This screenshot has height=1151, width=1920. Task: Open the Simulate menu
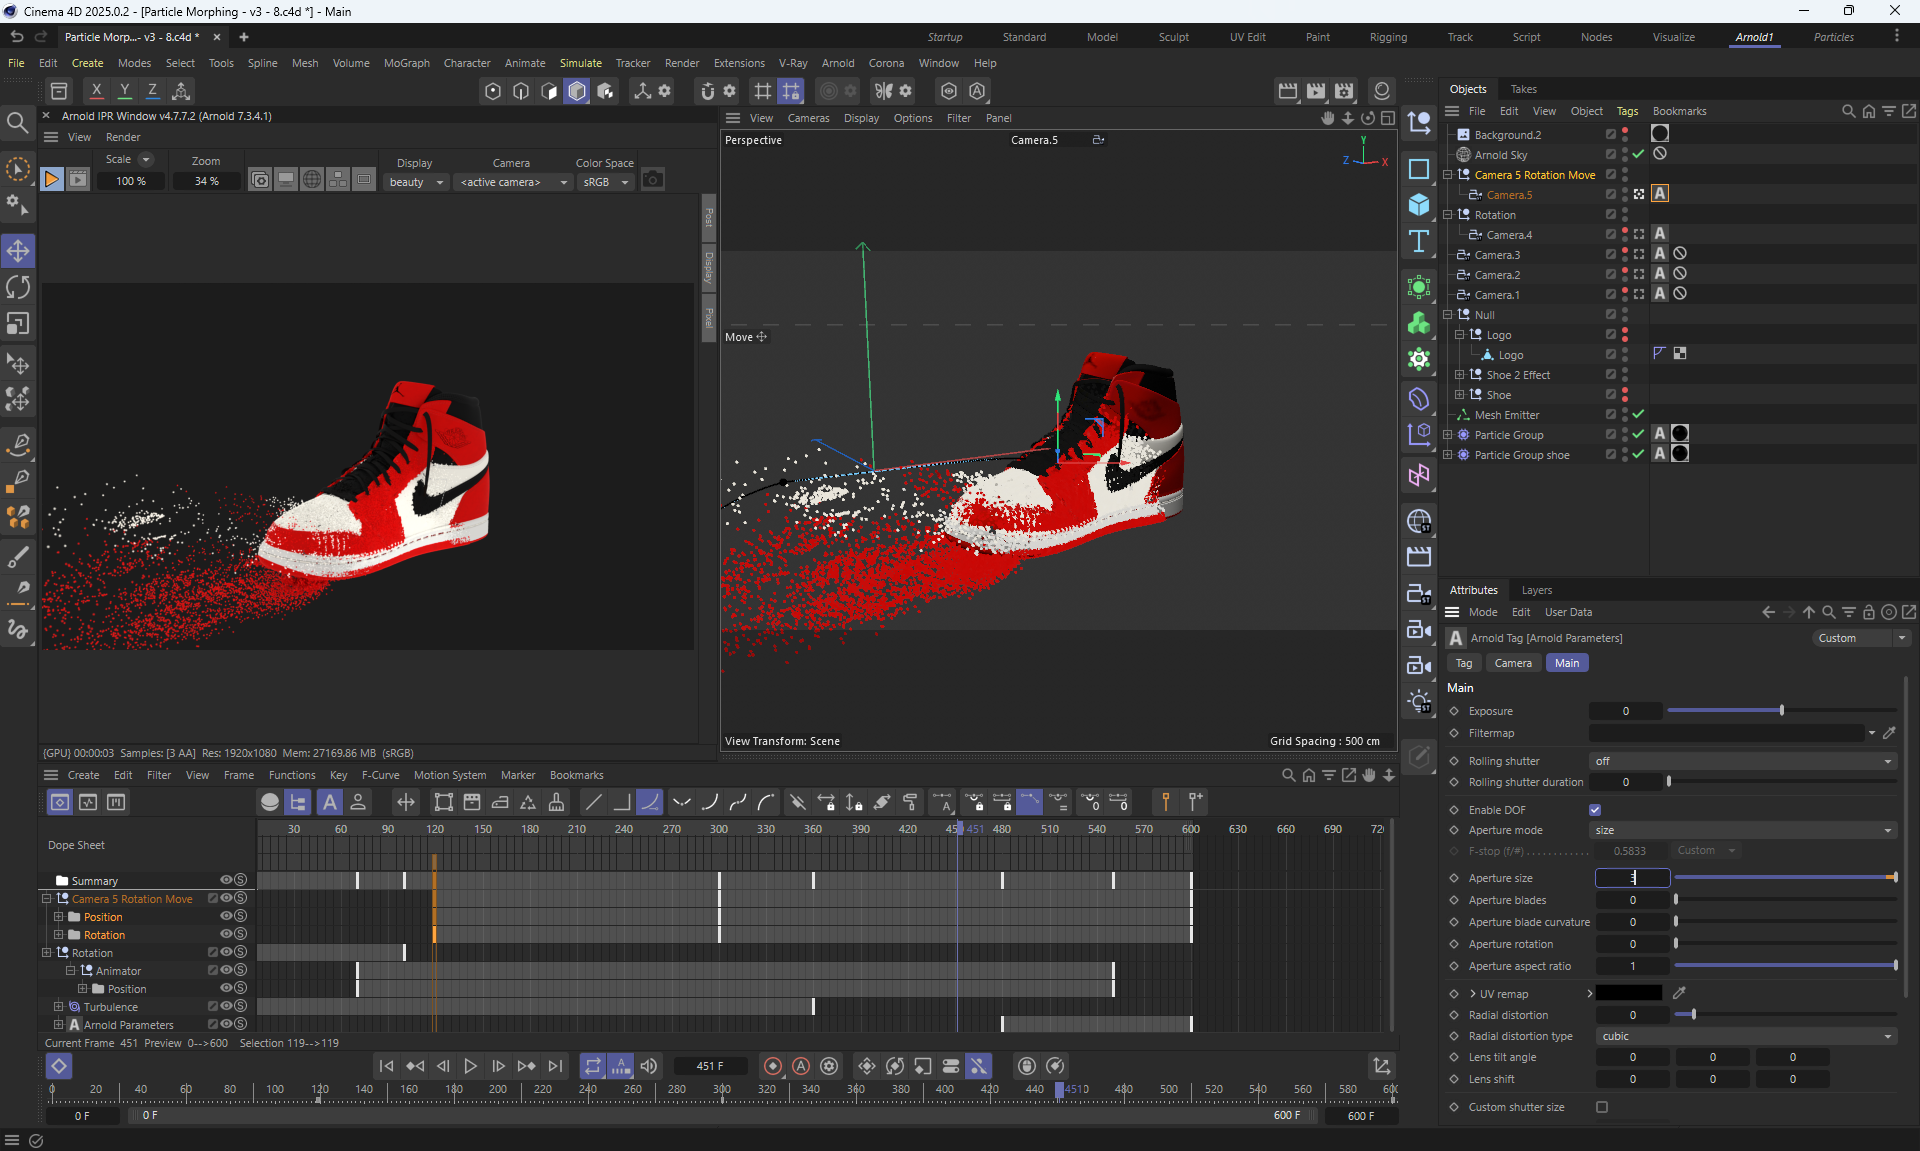coord(580,63)
